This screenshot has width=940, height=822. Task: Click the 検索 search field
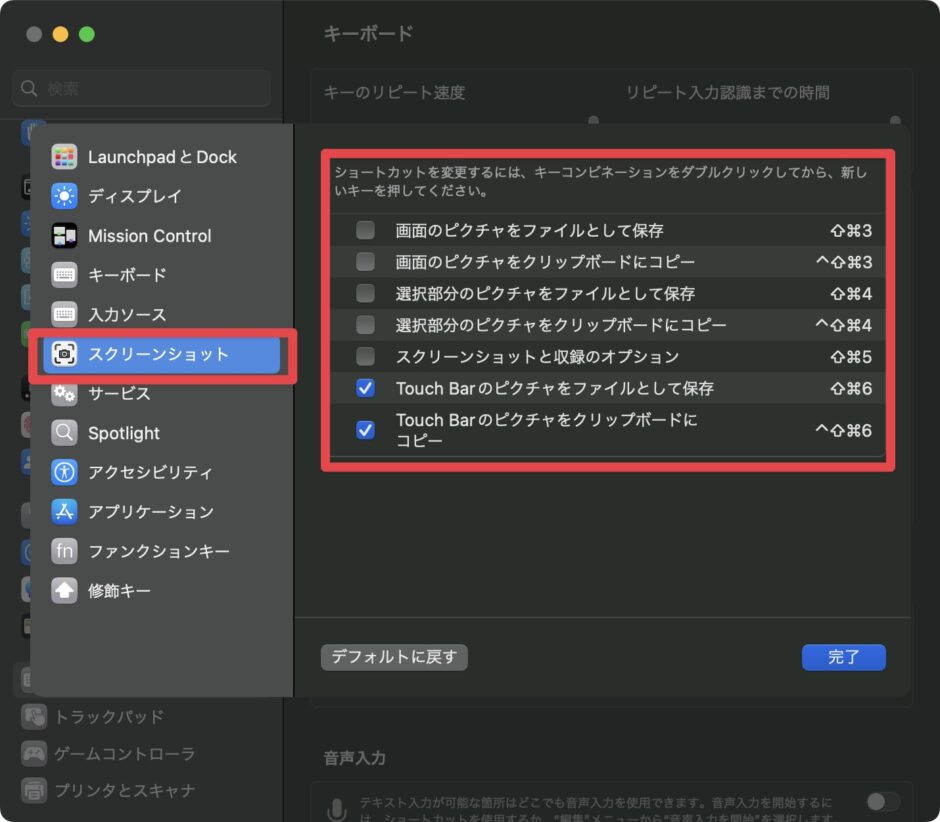pos(140,88)
